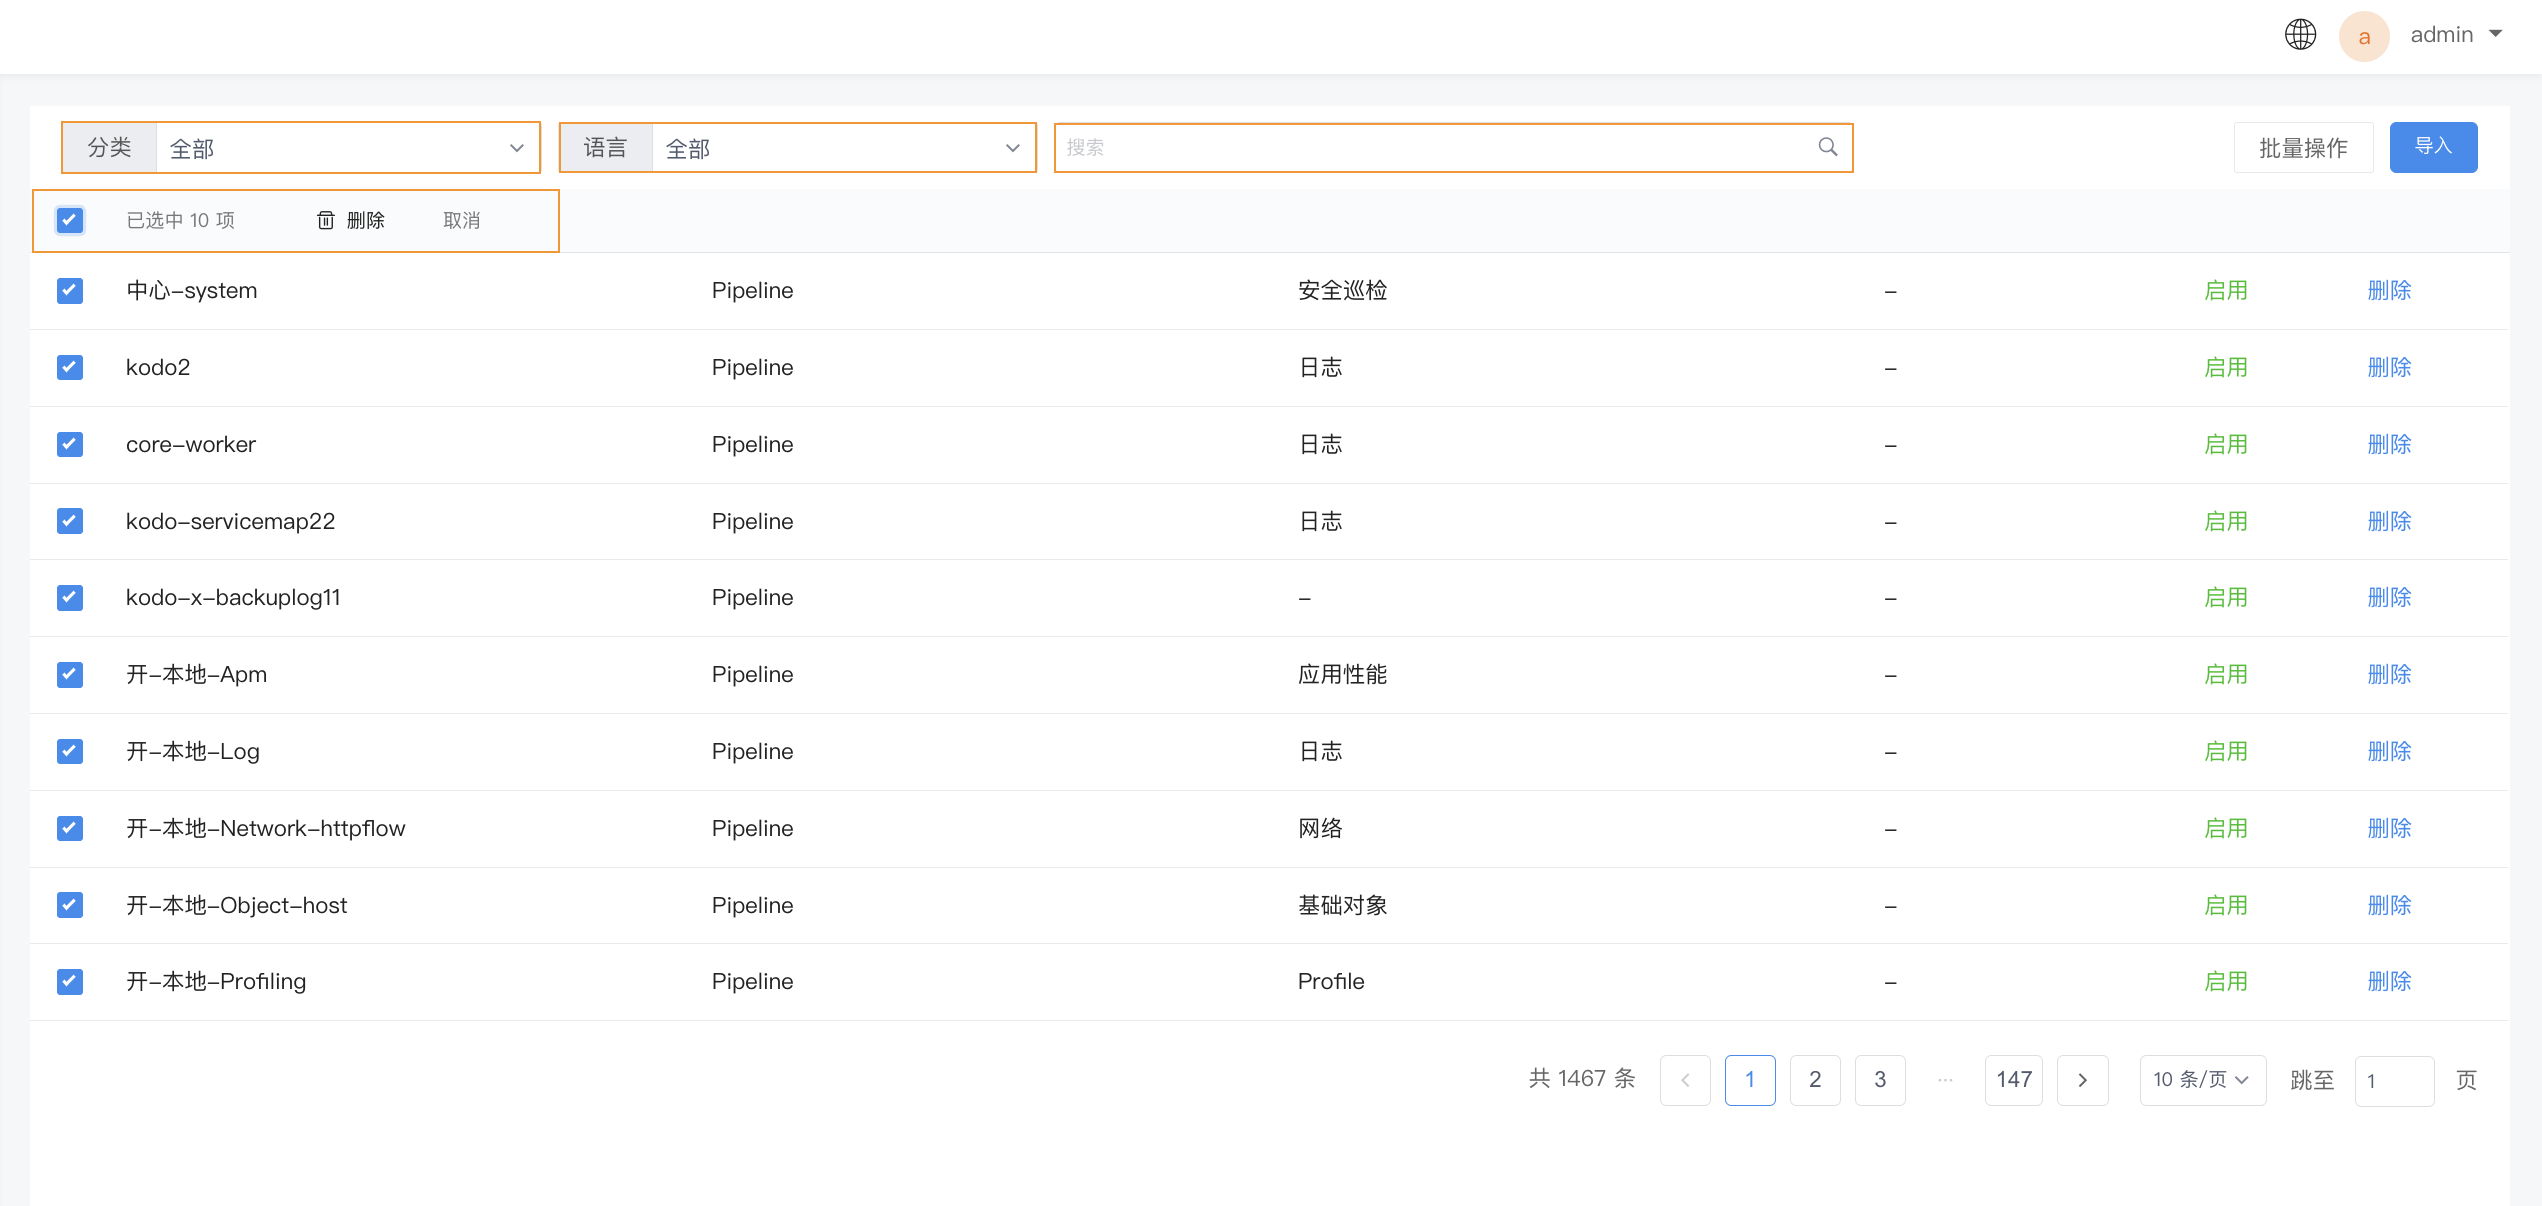Go to previous page arrow

point(1685,1080)
